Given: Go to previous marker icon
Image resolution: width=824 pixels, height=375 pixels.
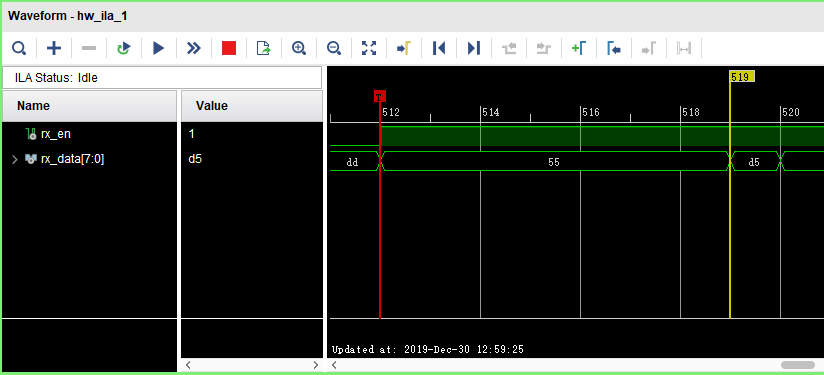Looking at the screenshot, I should [614, 48].
